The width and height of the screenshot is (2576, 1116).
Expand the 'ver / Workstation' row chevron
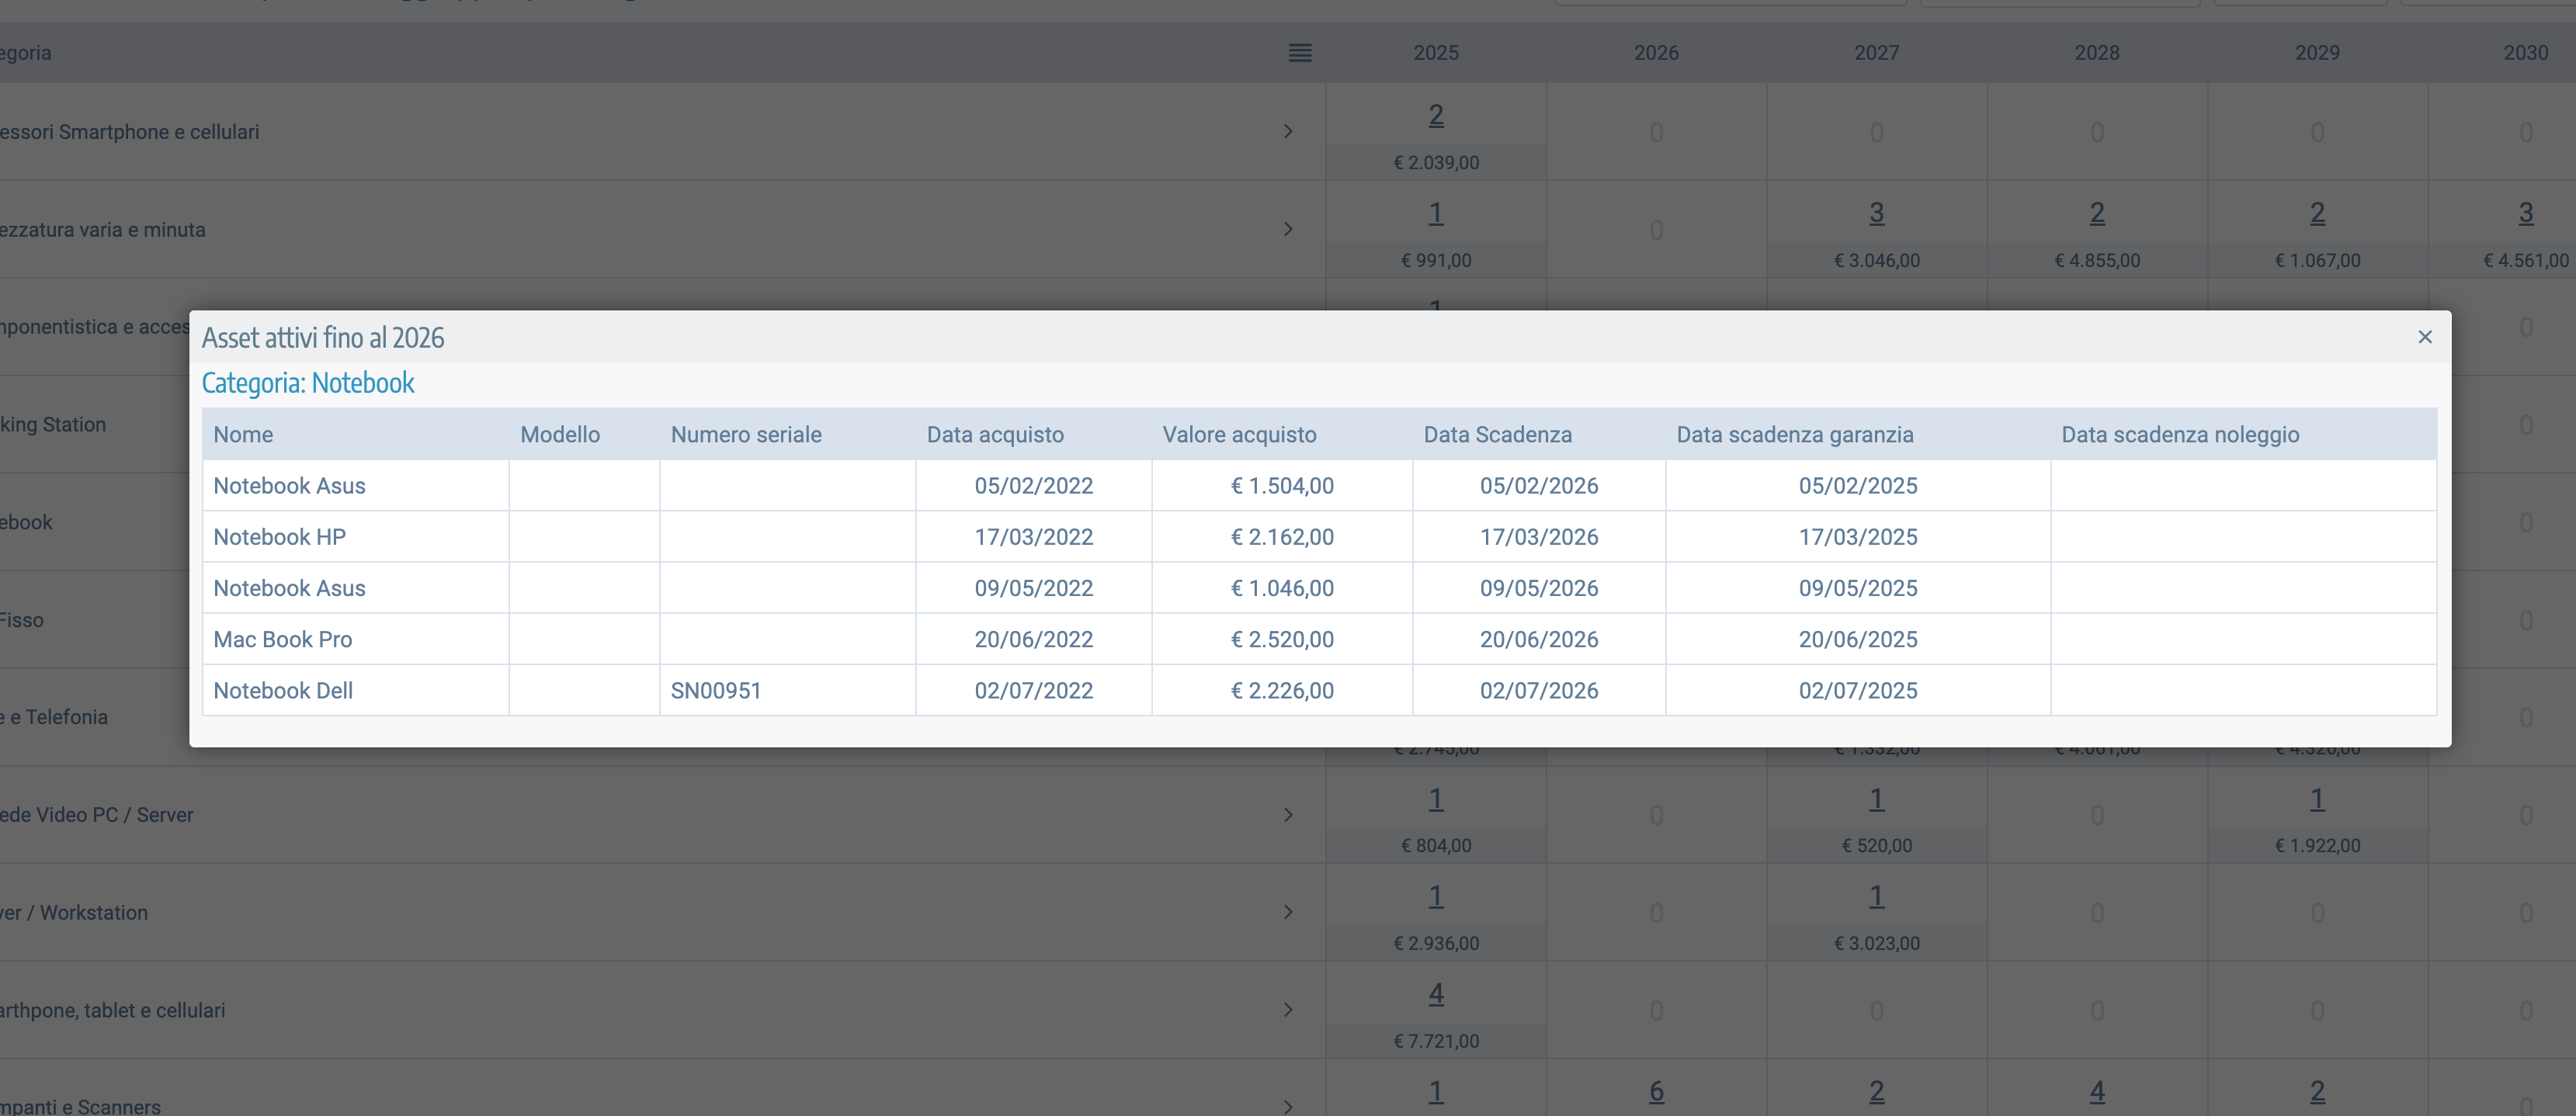pos(1288,912)
